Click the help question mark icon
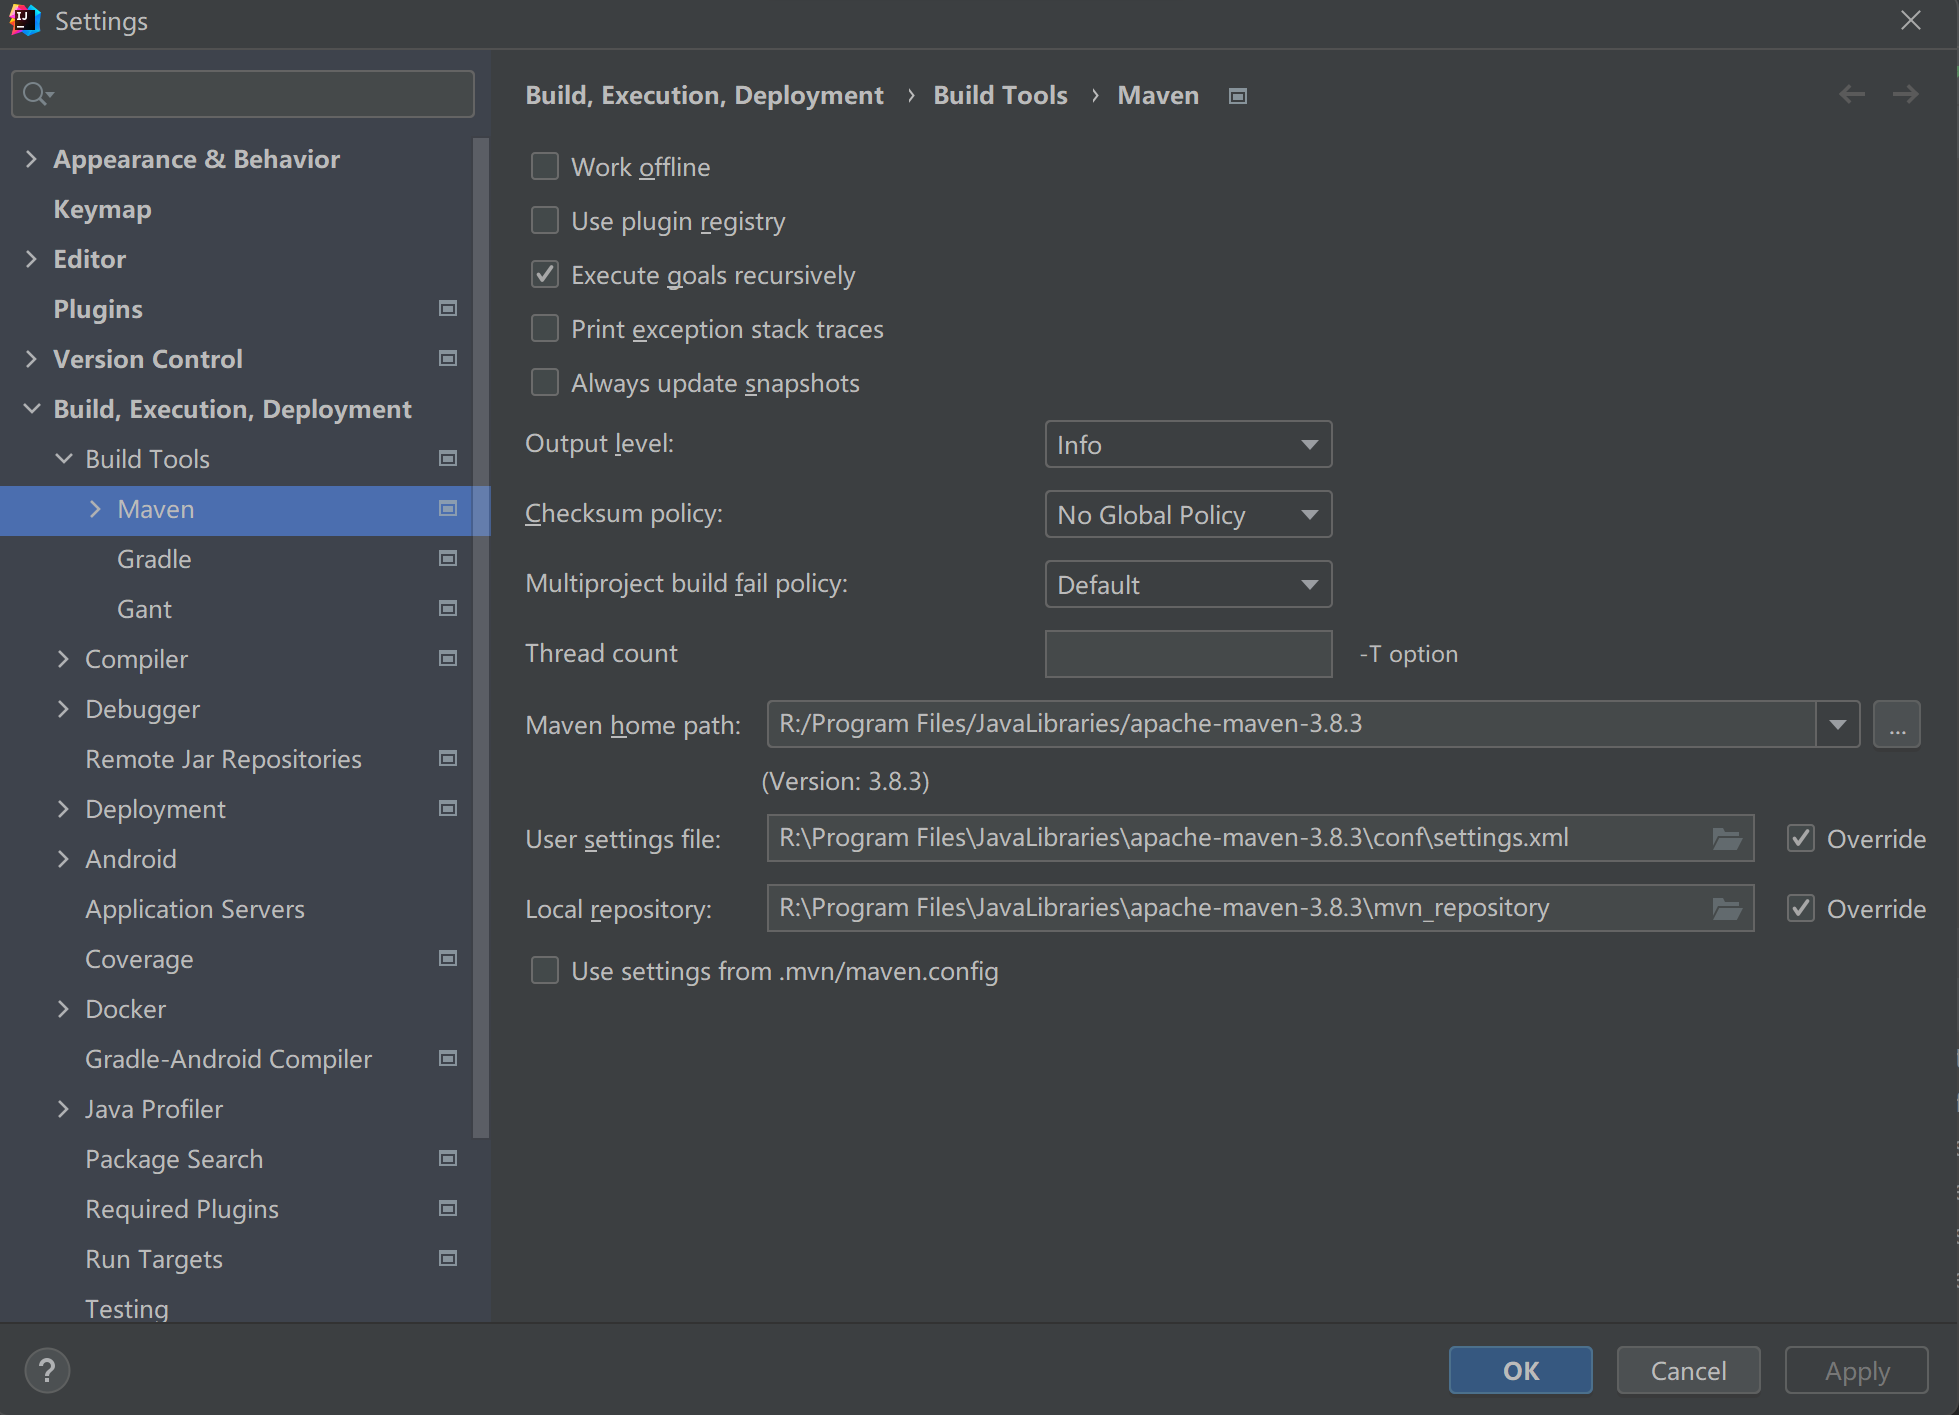The height and width of the screenshot is (1415, 1959). point(47,1370)
